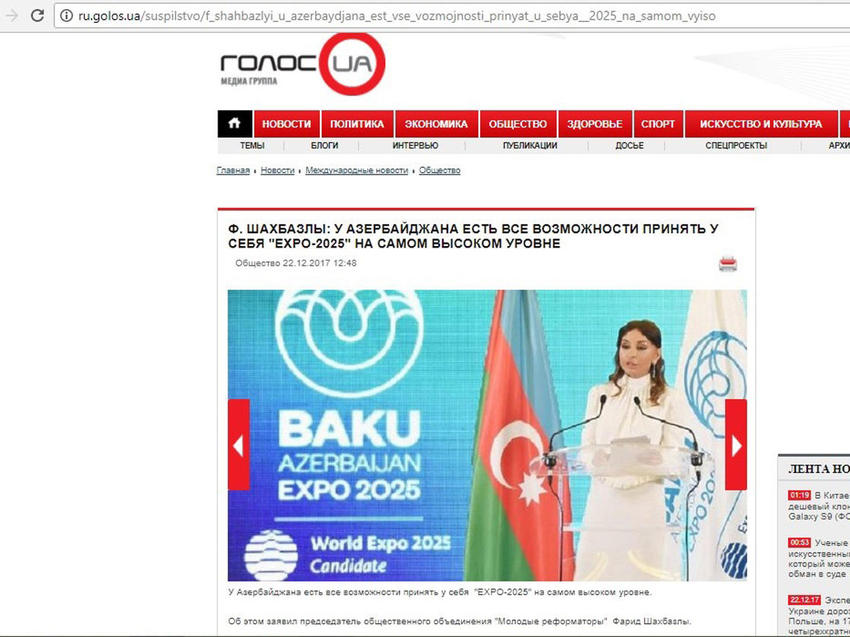Viewport: 850px width, 637px height.
Task: Open the Политика menu section
Action: tap(357, 124)
